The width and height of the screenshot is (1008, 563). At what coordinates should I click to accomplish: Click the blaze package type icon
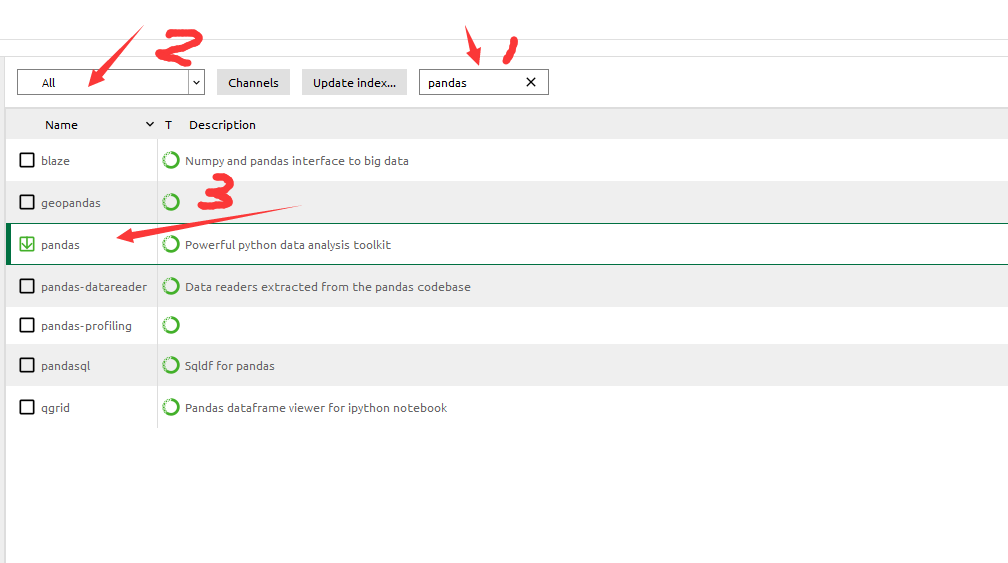pos(171,160)
